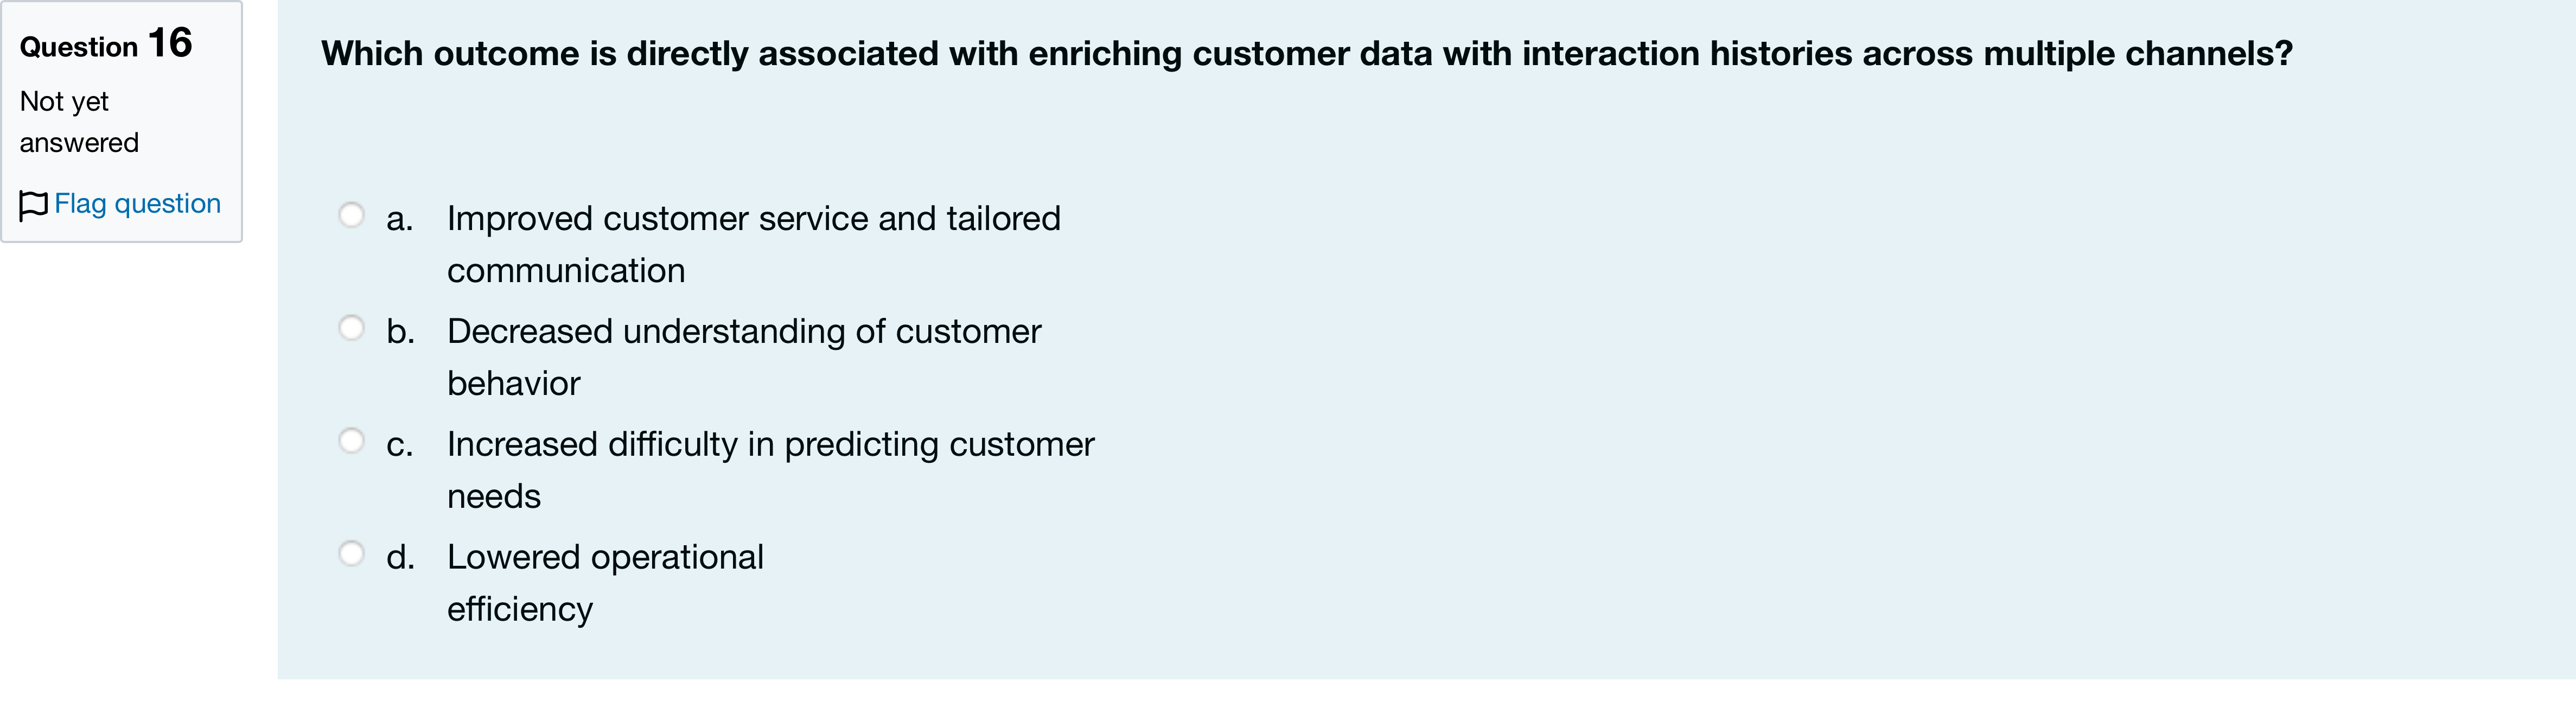Image resolution: width=2576 pixels, height=714 pixels.
Task: Click the bold question prompt text
Action: [1307, 54]
